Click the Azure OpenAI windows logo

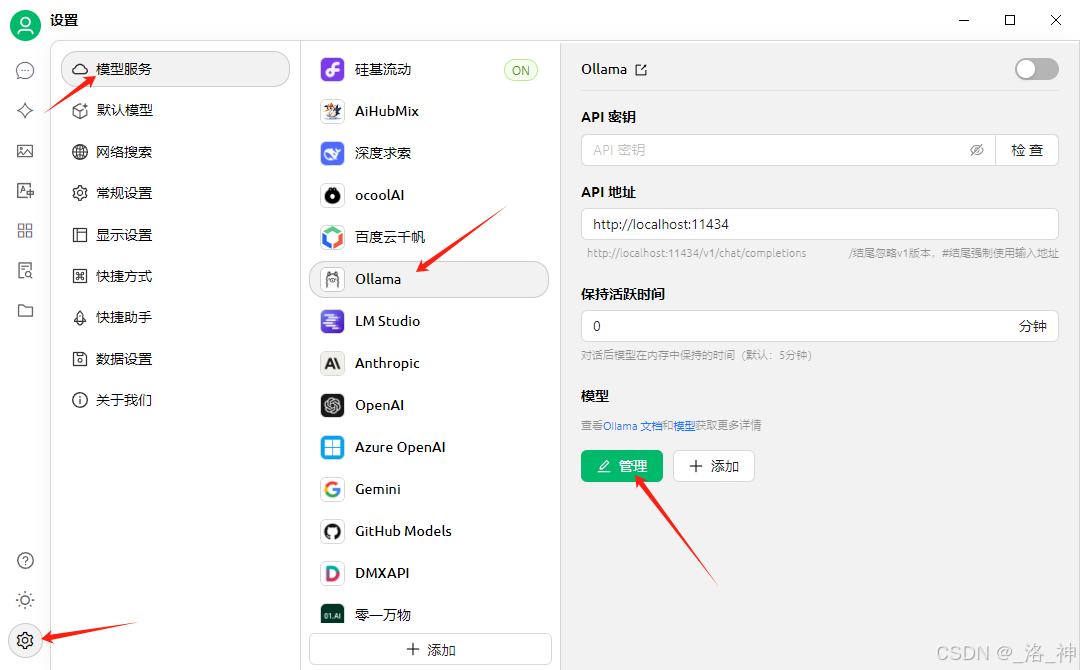pos(333,448)
